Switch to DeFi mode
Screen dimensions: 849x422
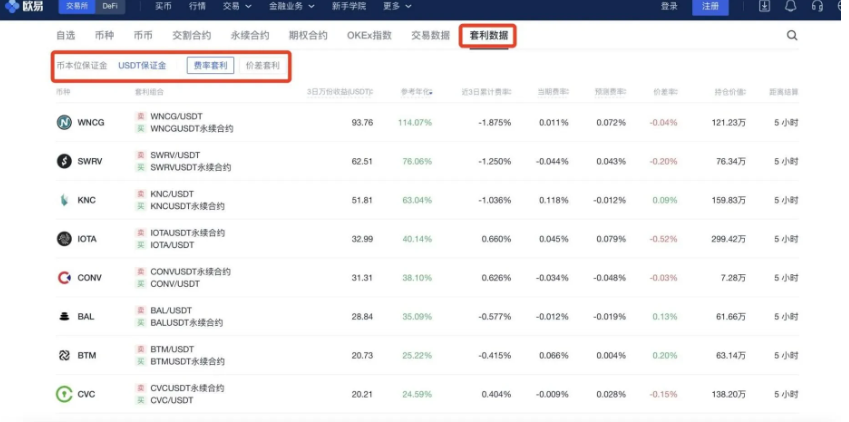(x=110, y=7)
